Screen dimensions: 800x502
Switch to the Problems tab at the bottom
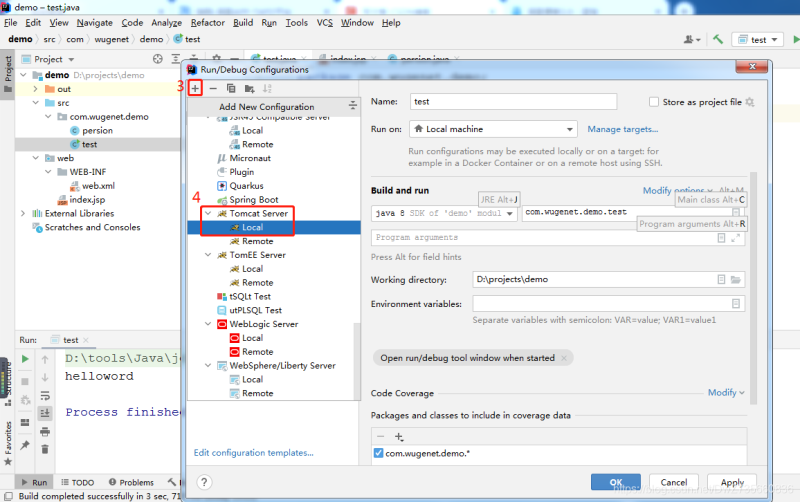(x=131, y=482)
